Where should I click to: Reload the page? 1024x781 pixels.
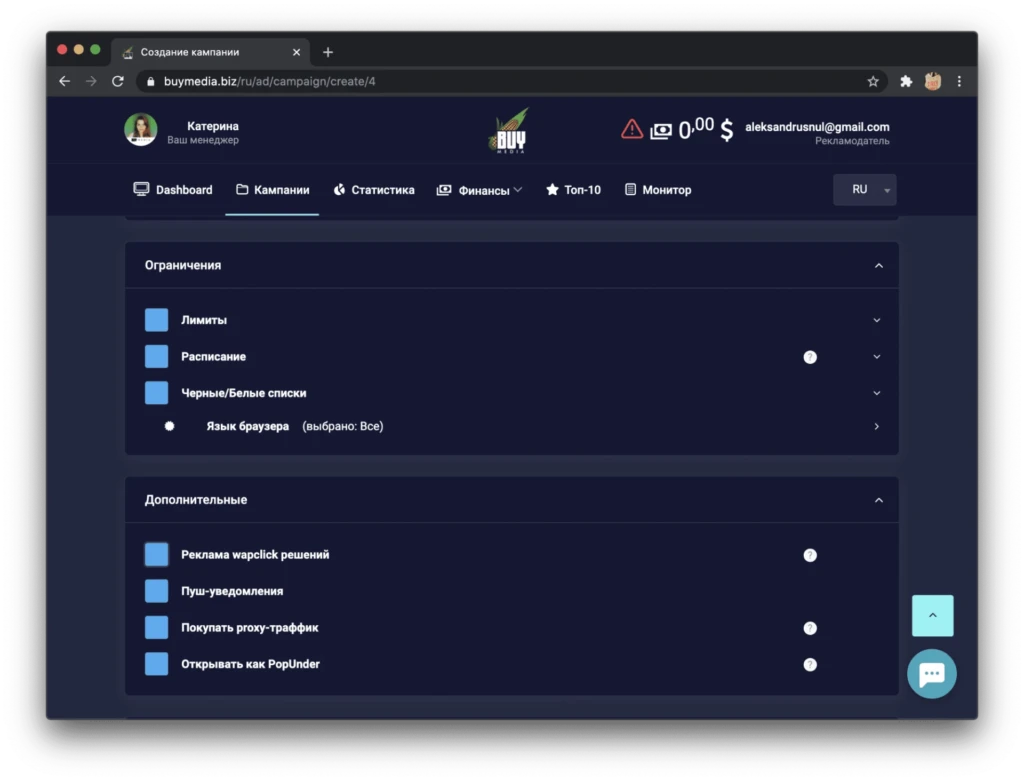point(118,82)
